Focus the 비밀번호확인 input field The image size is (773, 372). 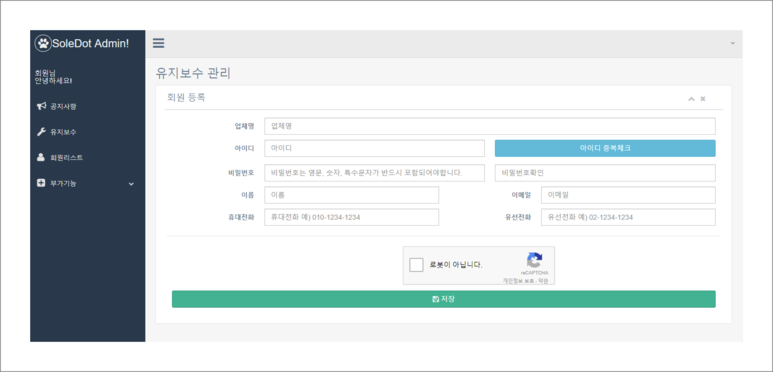[x=605, y=173]
